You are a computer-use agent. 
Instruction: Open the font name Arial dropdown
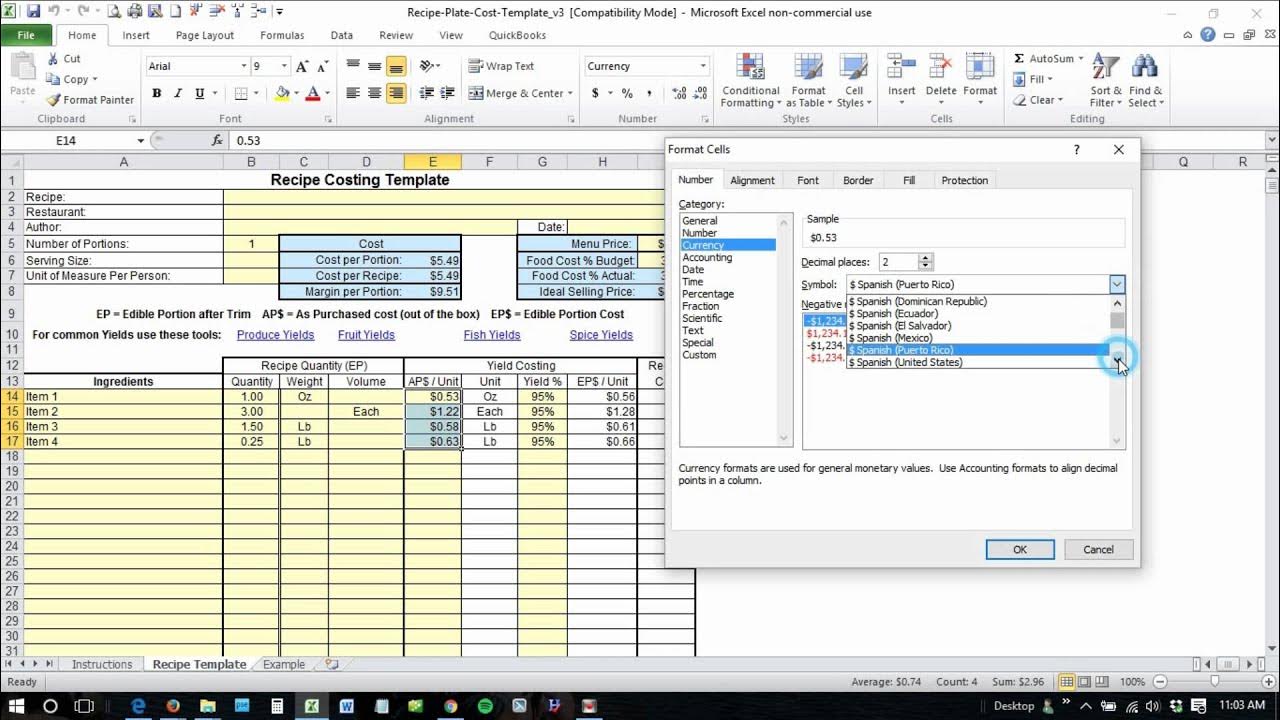click(x=243, y=66)
